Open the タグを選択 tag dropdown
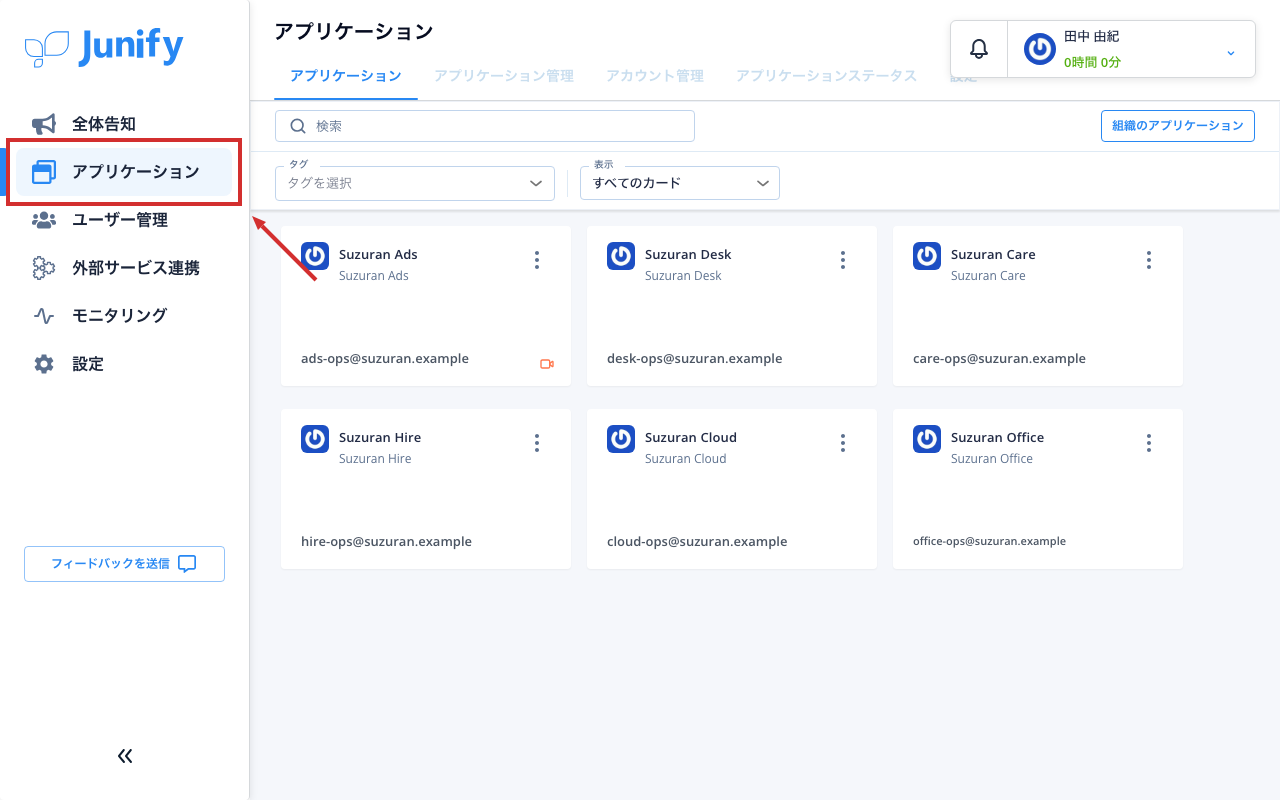 [415, 183]
